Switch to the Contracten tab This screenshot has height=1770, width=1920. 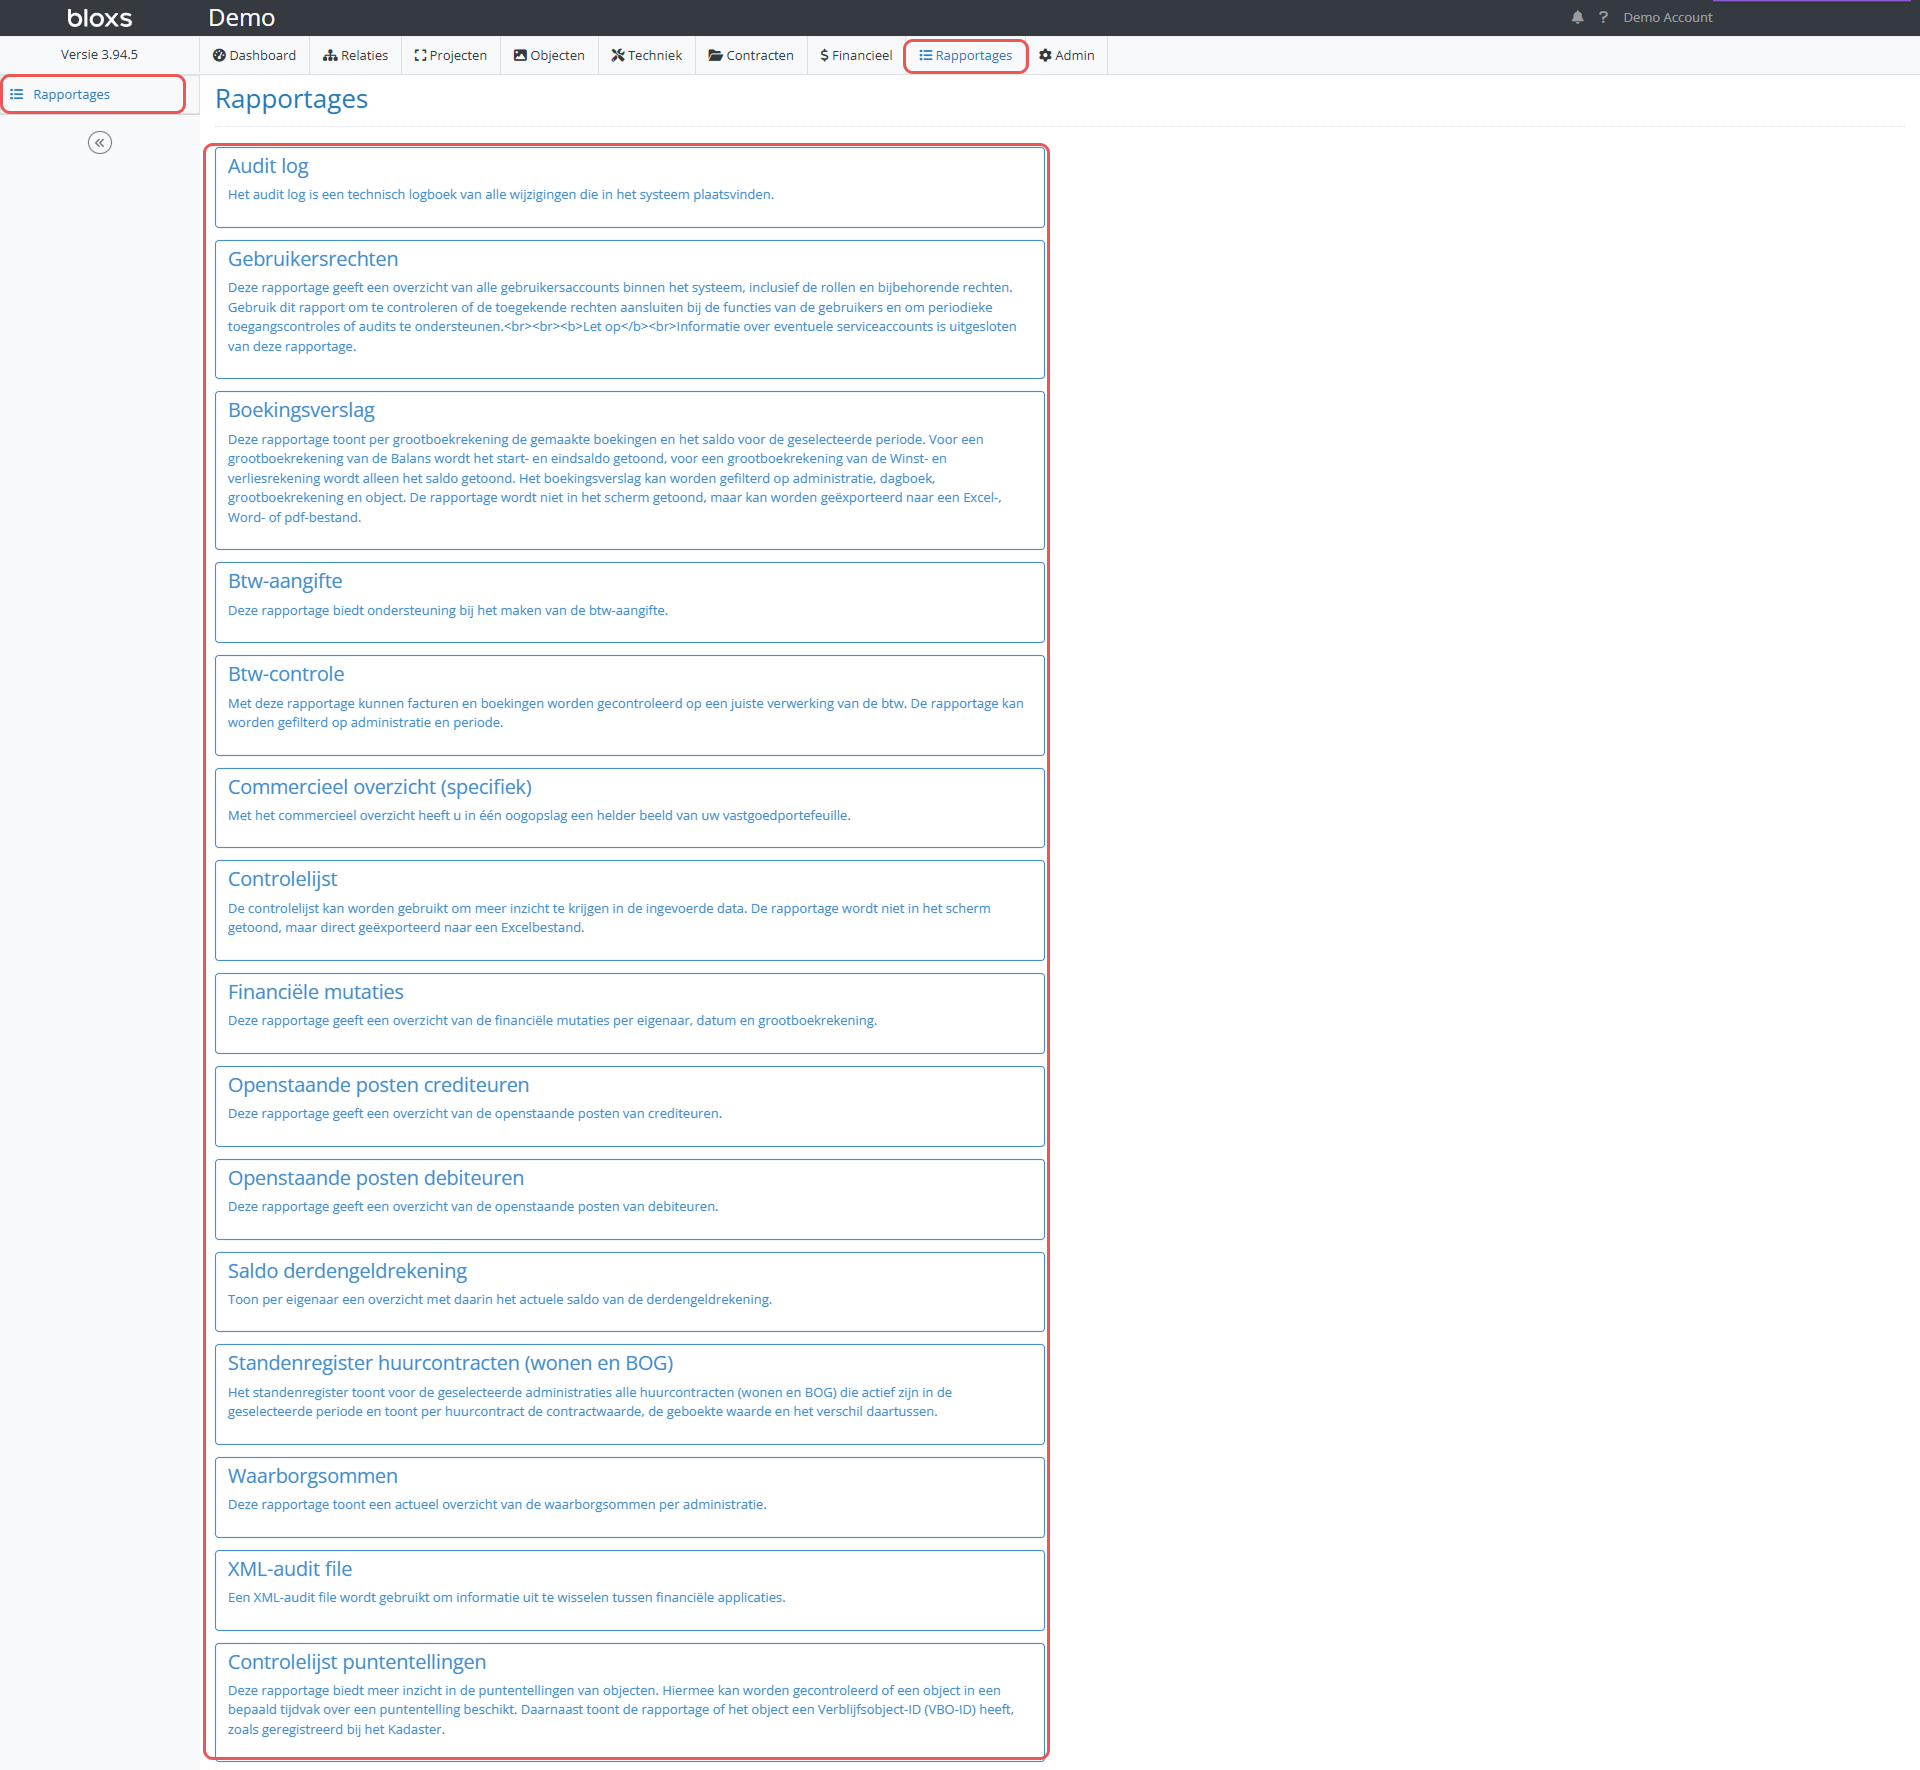(751, 55)
